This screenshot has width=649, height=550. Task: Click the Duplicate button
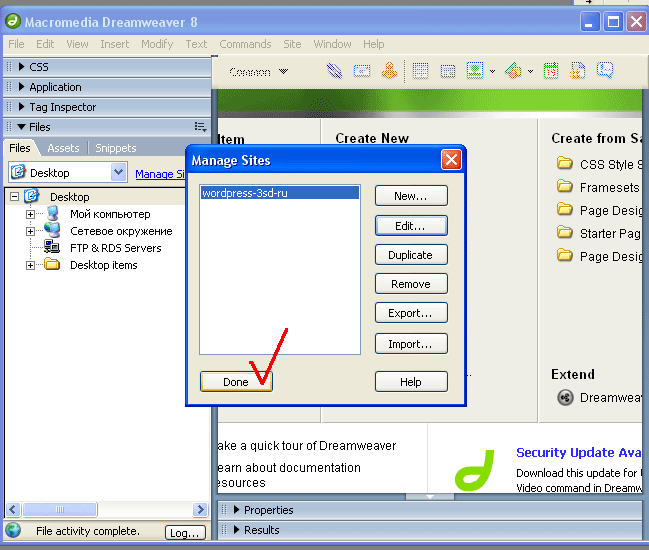pos(411,255)
